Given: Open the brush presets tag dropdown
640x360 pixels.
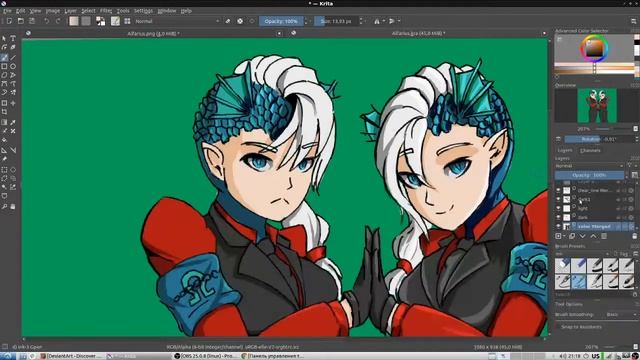Looking at the screenshot, I should (582, 254).
